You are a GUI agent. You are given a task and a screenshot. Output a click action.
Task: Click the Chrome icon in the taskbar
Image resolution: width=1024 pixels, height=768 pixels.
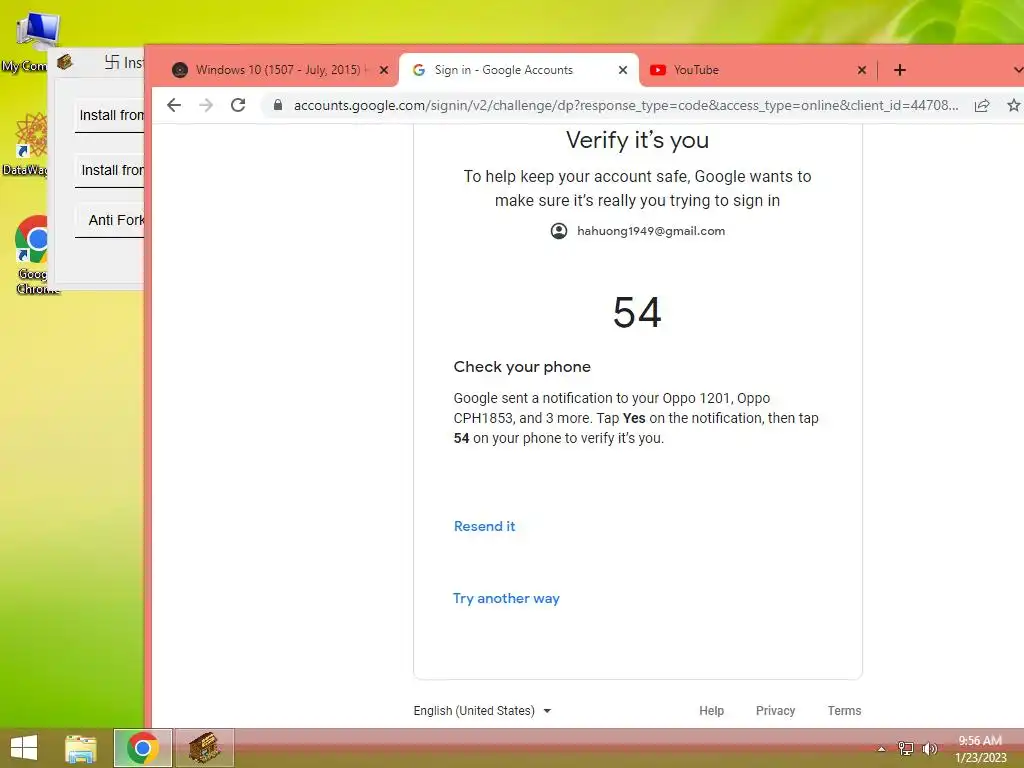[x=143, y=748]
